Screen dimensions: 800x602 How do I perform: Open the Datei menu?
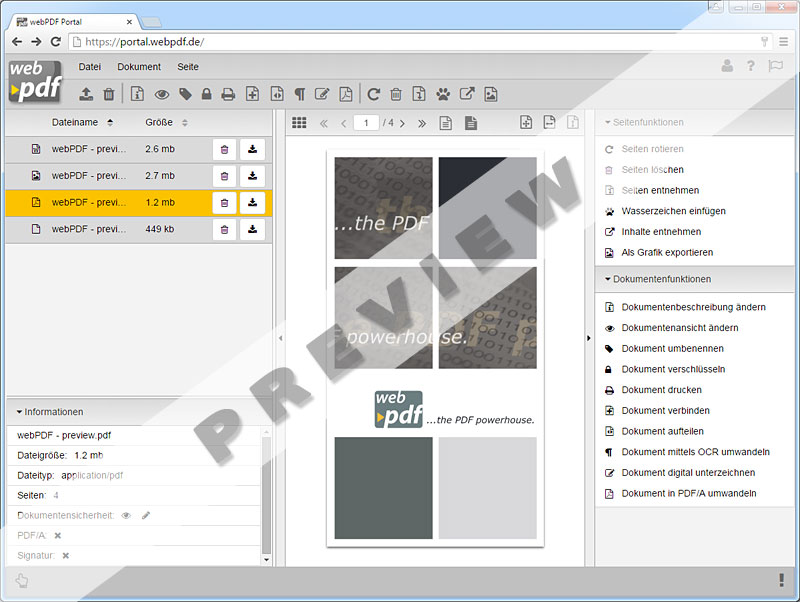click(89, 67)
